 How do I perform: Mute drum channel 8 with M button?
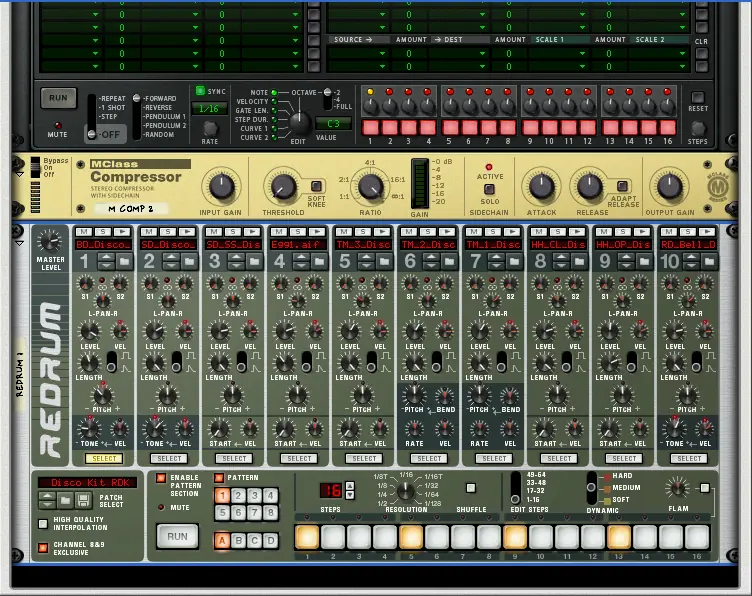(x=540, y=232)
